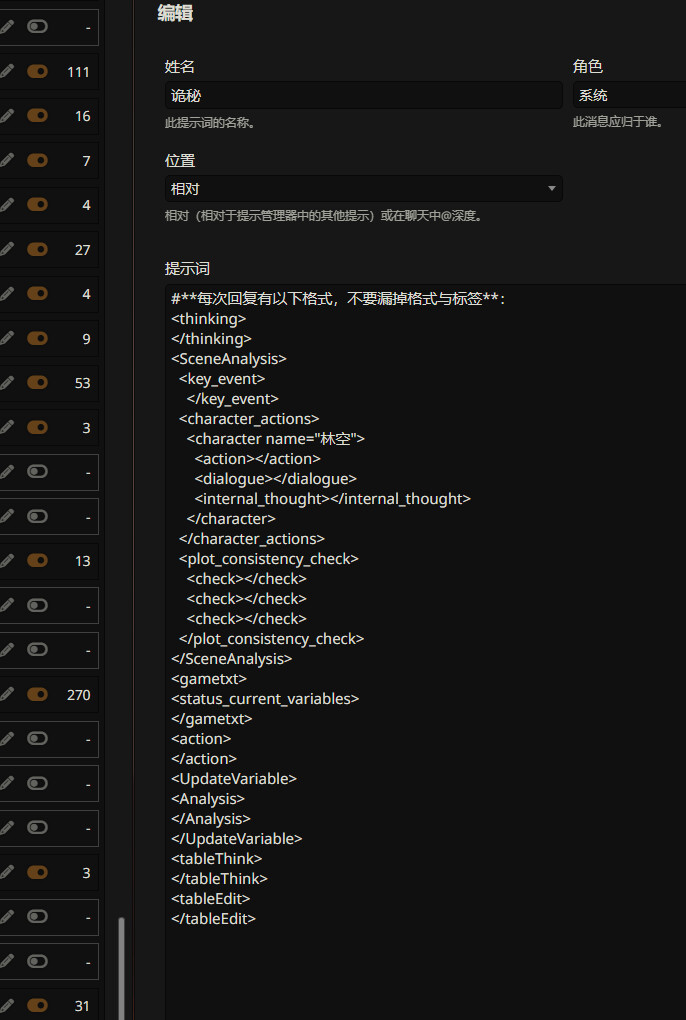The image size is (686, 1020).
Task: Click the 提示词 label
Action: pyautogui.click(x=187, y=268)
